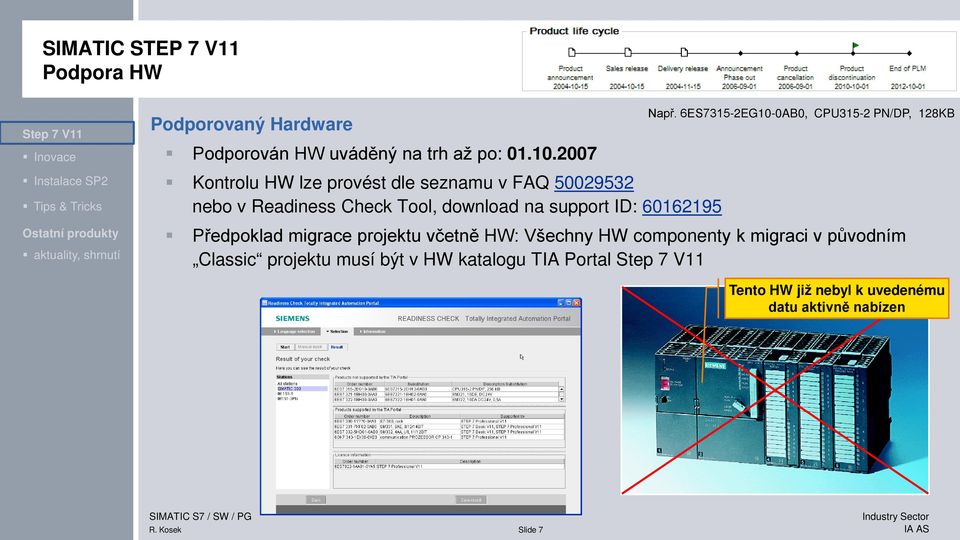Viewport: 960px width, 540px height.
Task: Click the Product announcement document icon
Action: [x=571, y=53]
